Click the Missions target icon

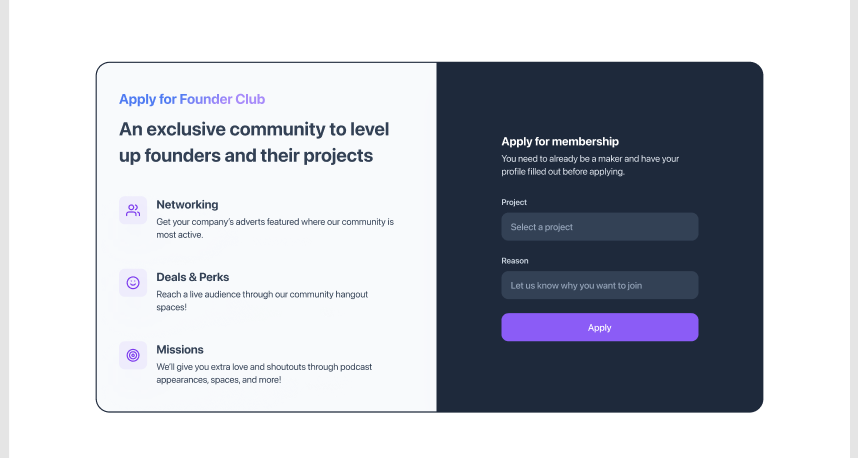[133, 355]
